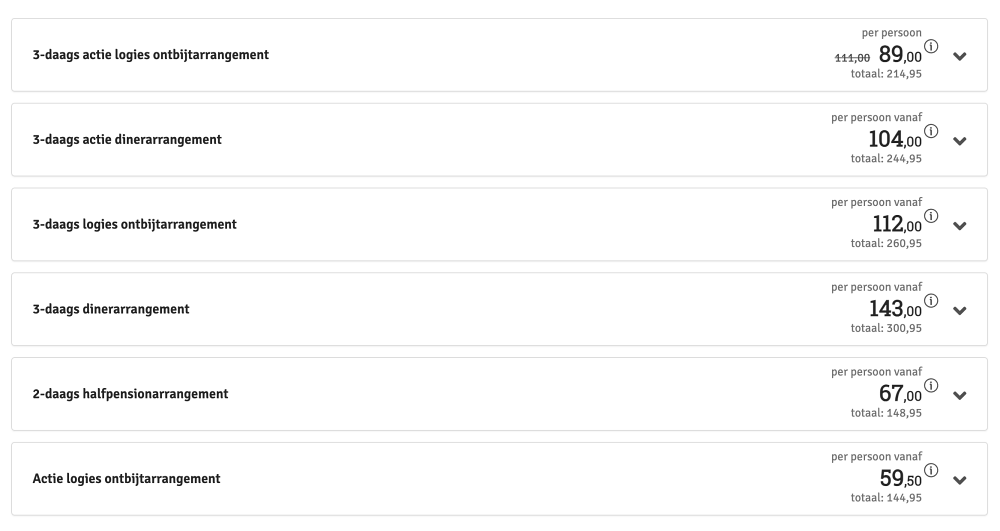Viewport: 1000px width, 531px height.
Task: Expand 3-daags dinerarrangement chevron
Action: pos(960,310)
